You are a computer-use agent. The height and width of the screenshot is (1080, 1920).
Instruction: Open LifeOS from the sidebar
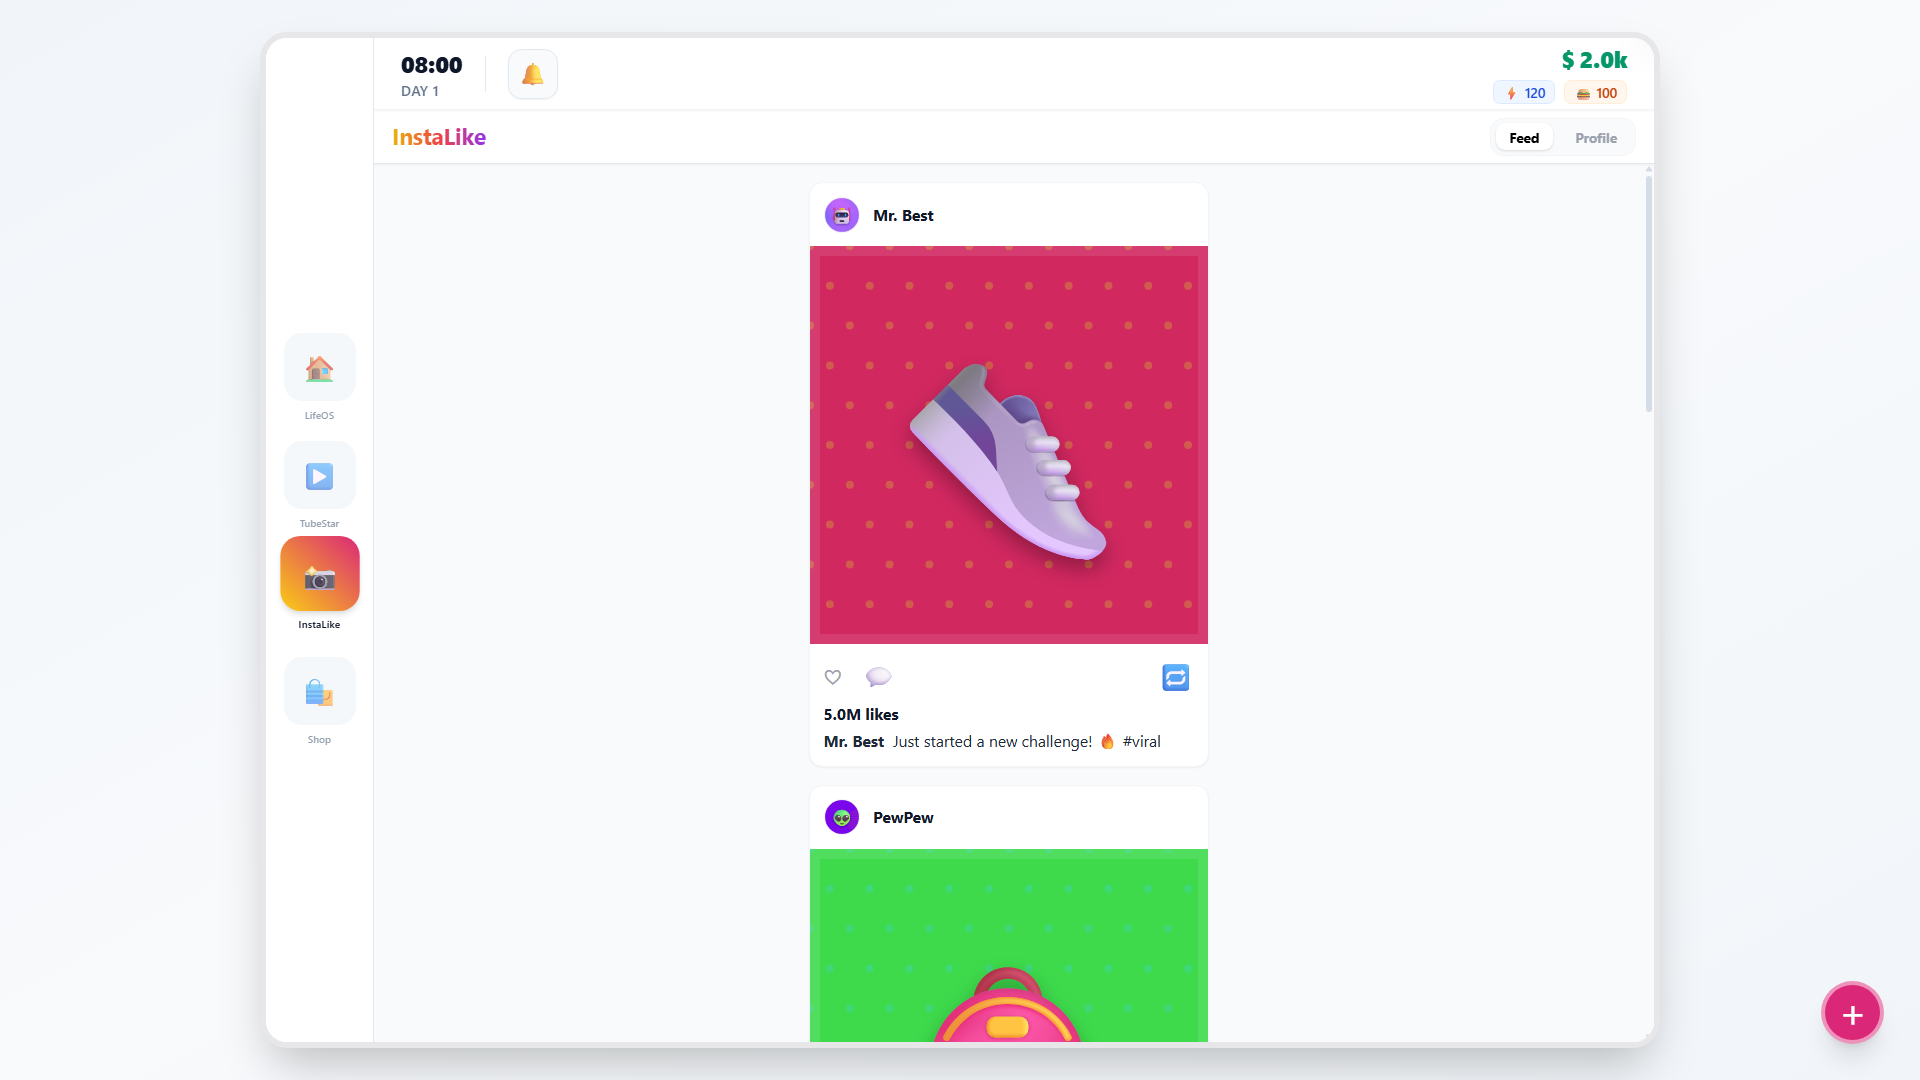319,367
